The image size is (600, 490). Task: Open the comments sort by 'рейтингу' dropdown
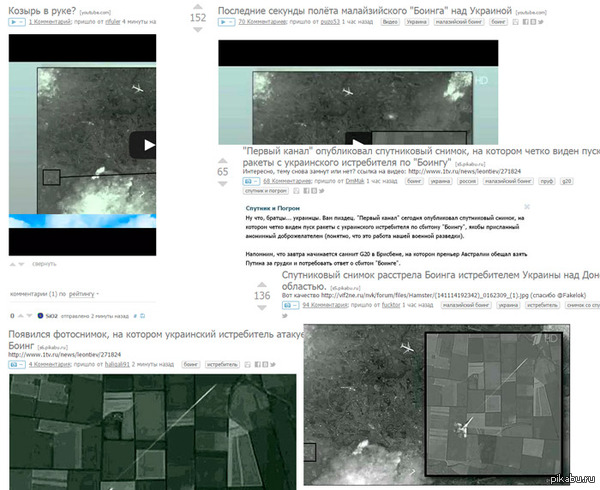click(x=83, y=294)
